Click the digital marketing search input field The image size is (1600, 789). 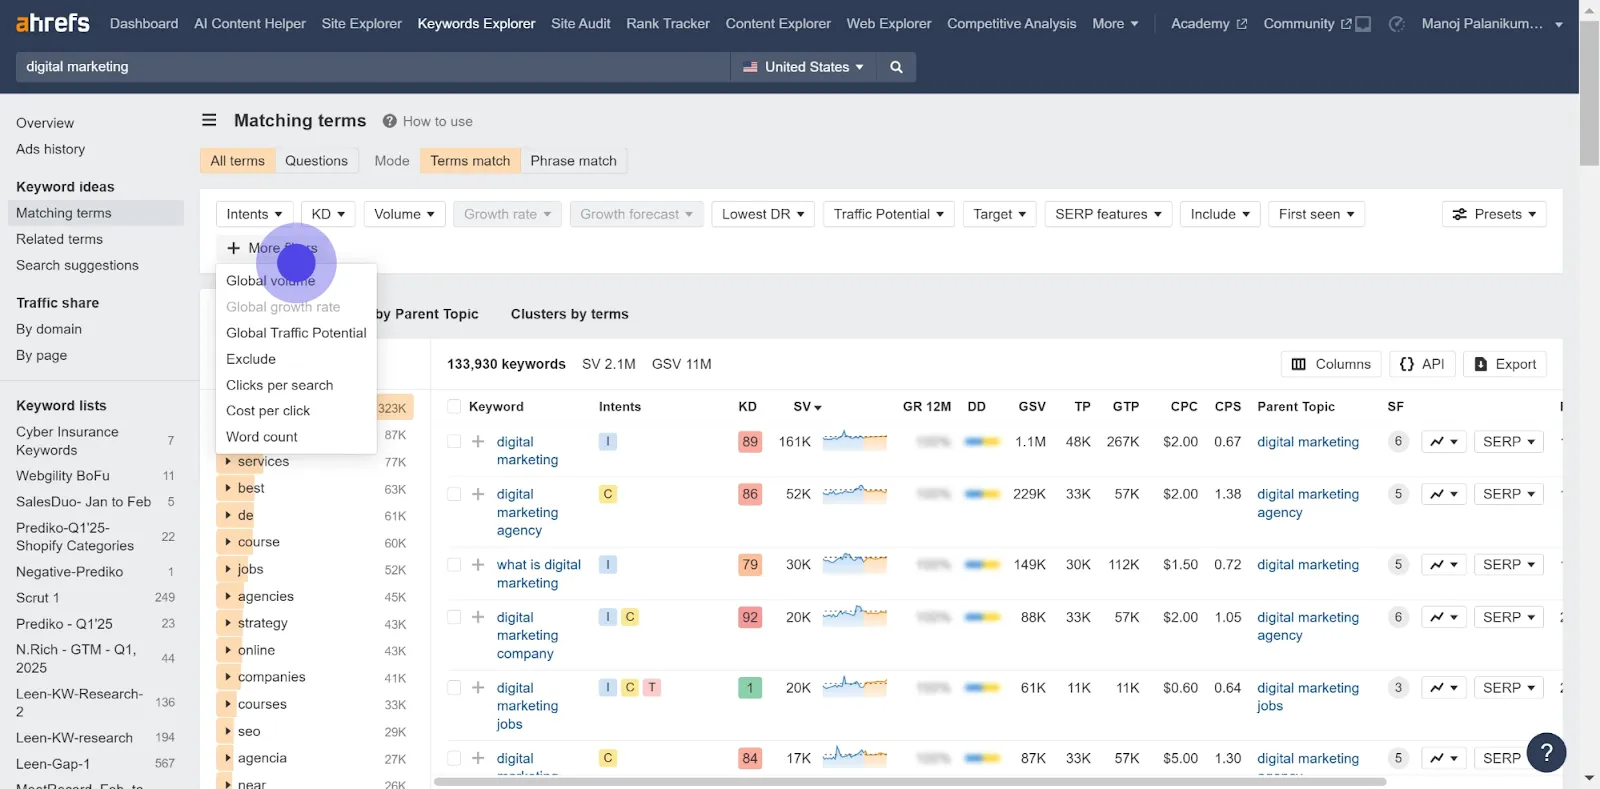pos(373,67)
